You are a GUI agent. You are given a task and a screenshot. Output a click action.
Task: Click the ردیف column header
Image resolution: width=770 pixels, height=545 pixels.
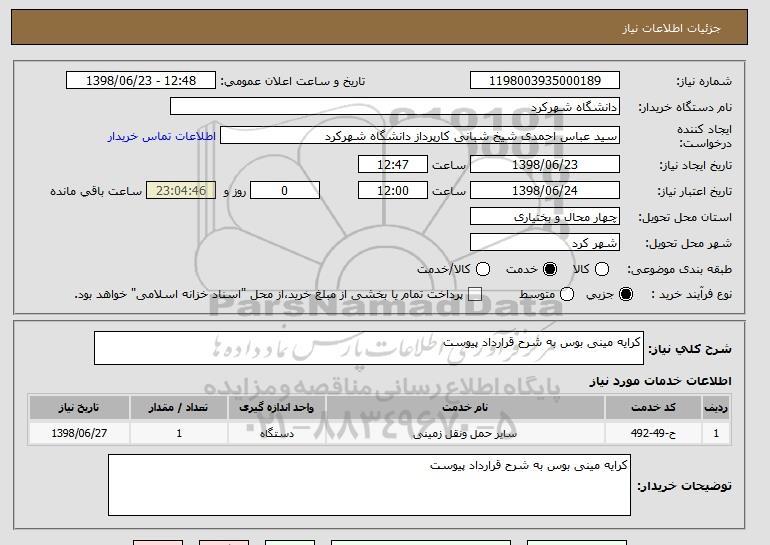click(x=716, y=408)
